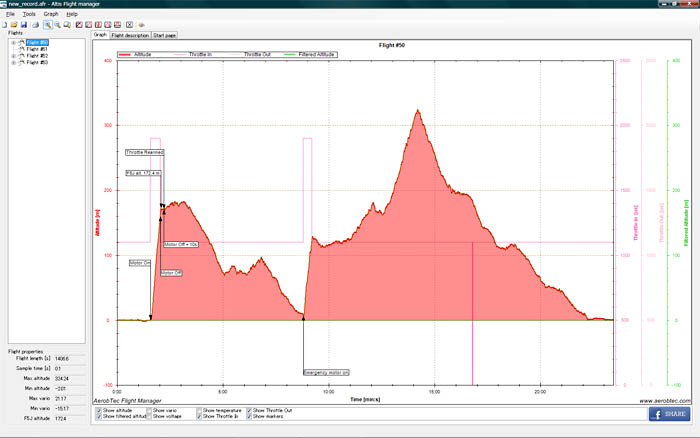Viewport: 700px width, 438px height.
Task: Click the glider icon beside Flight #53
Action: (21, 63)
